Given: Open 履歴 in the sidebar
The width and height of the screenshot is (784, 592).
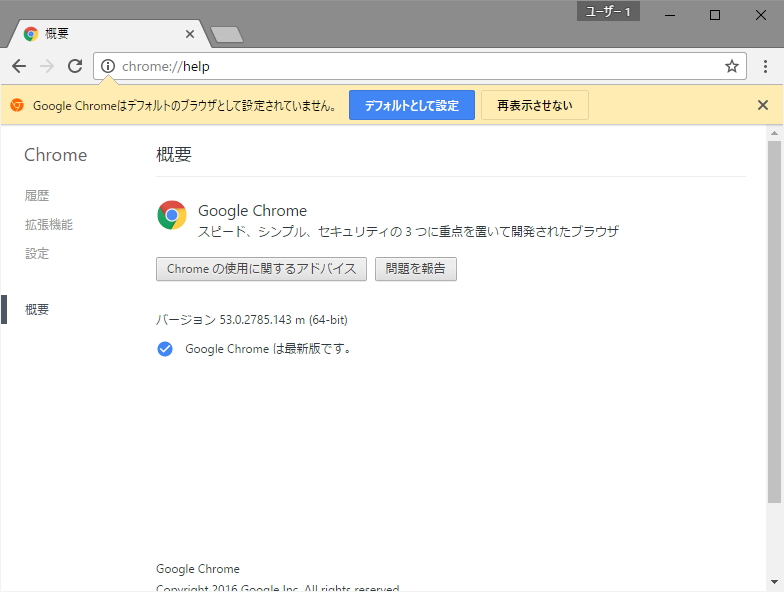Looking at the screenshot, I should point(37,196).
